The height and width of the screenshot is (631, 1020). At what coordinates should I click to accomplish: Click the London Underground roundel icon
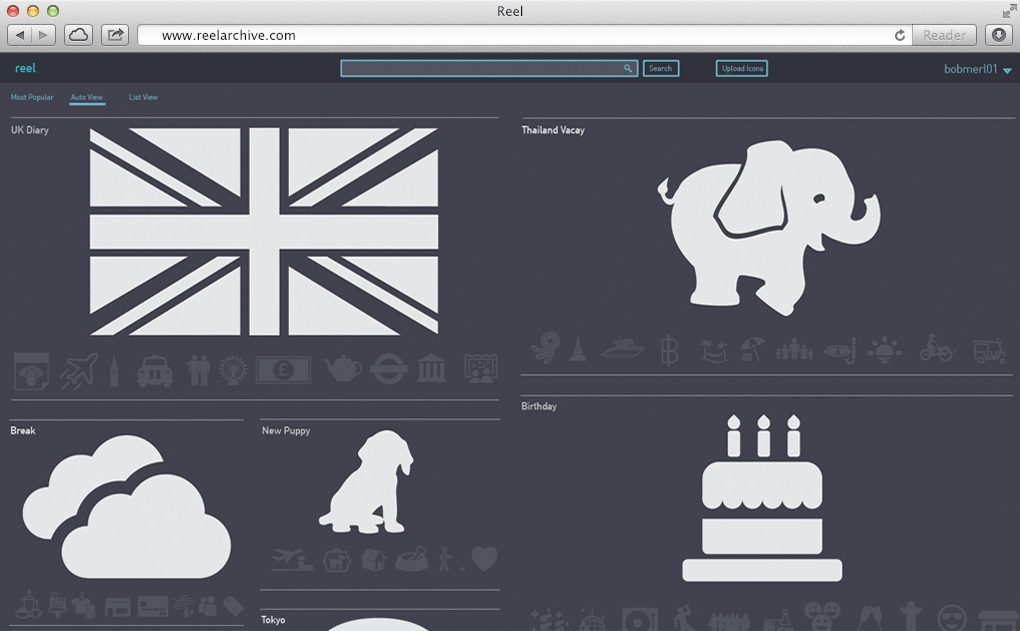click(389, 369)
